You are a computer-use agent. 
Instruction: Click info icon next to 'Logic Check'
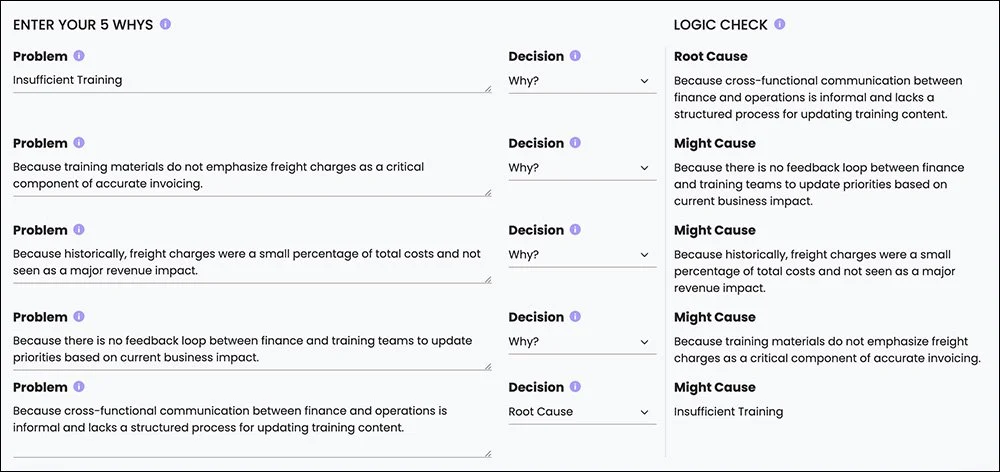(x=780, y=24)
